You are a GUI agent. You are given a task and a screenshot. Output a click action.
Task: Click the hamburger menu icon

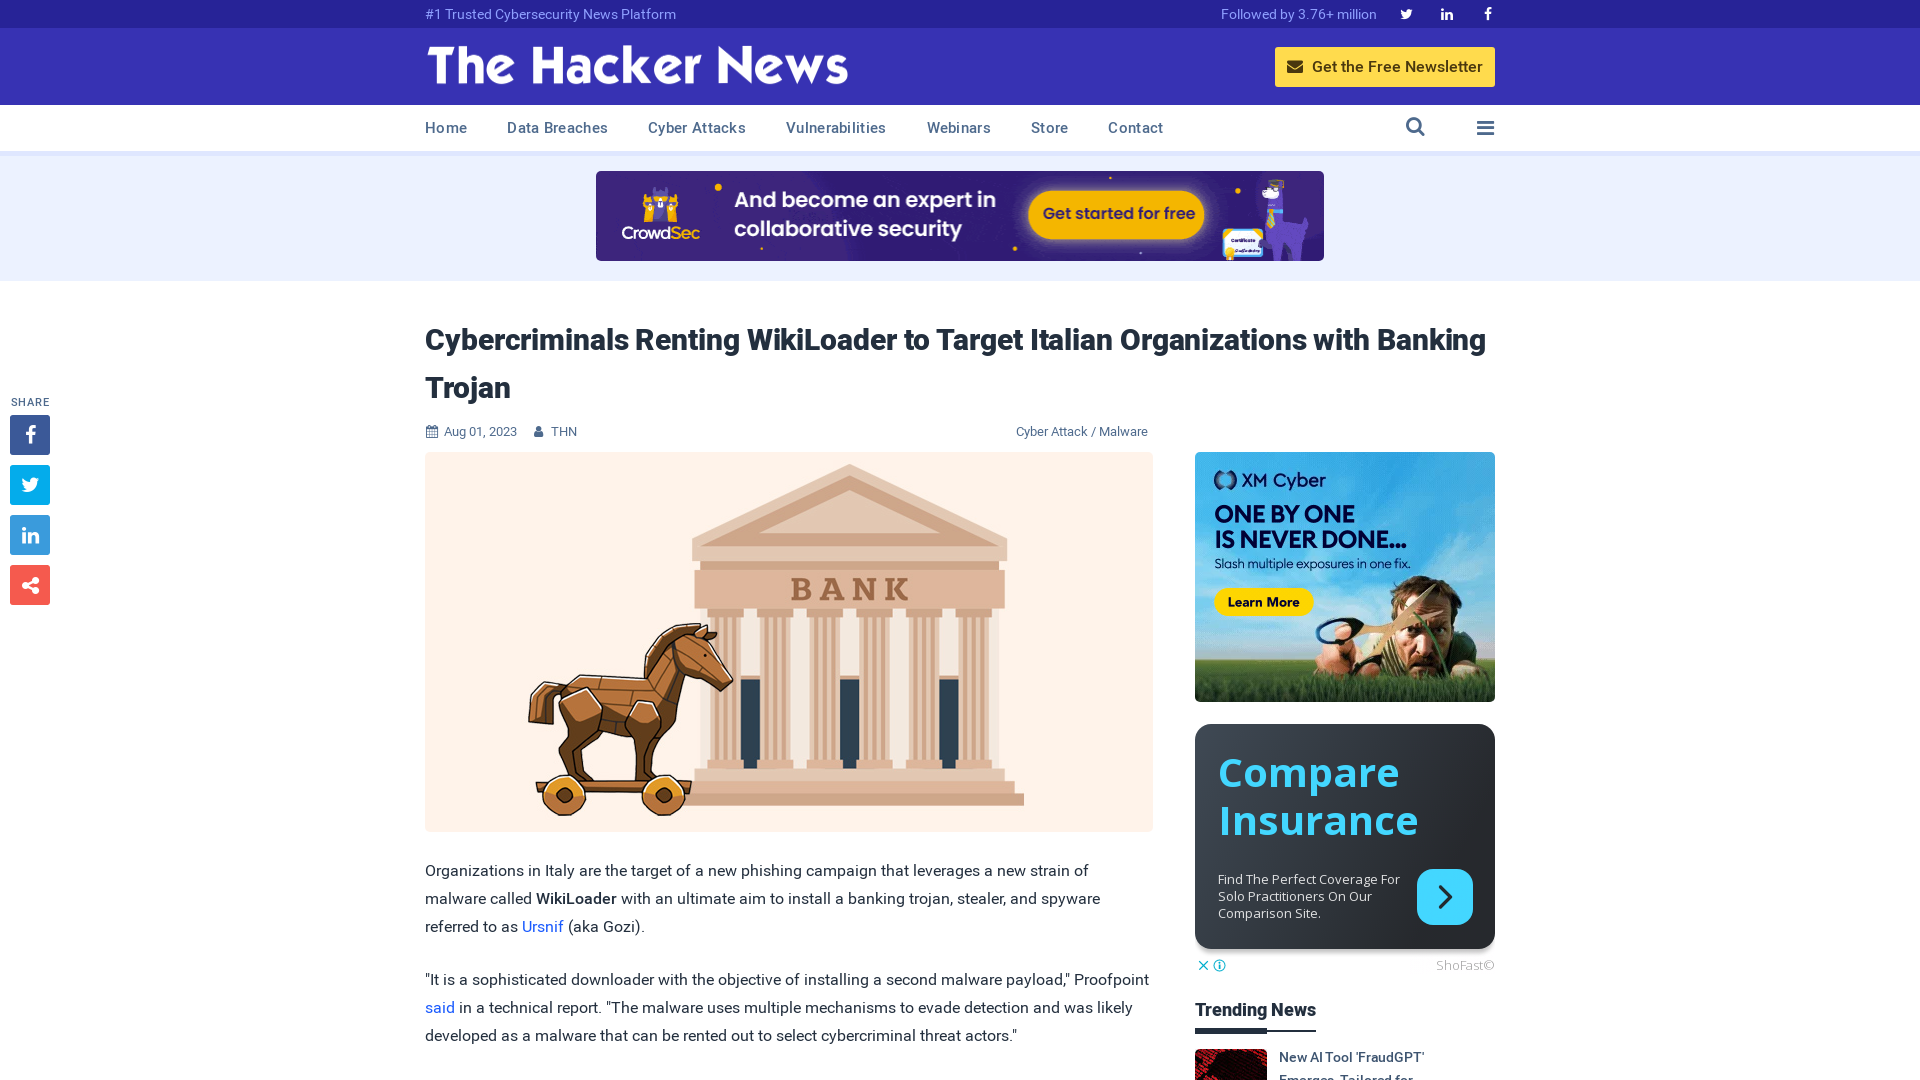tap(1485, 127)
